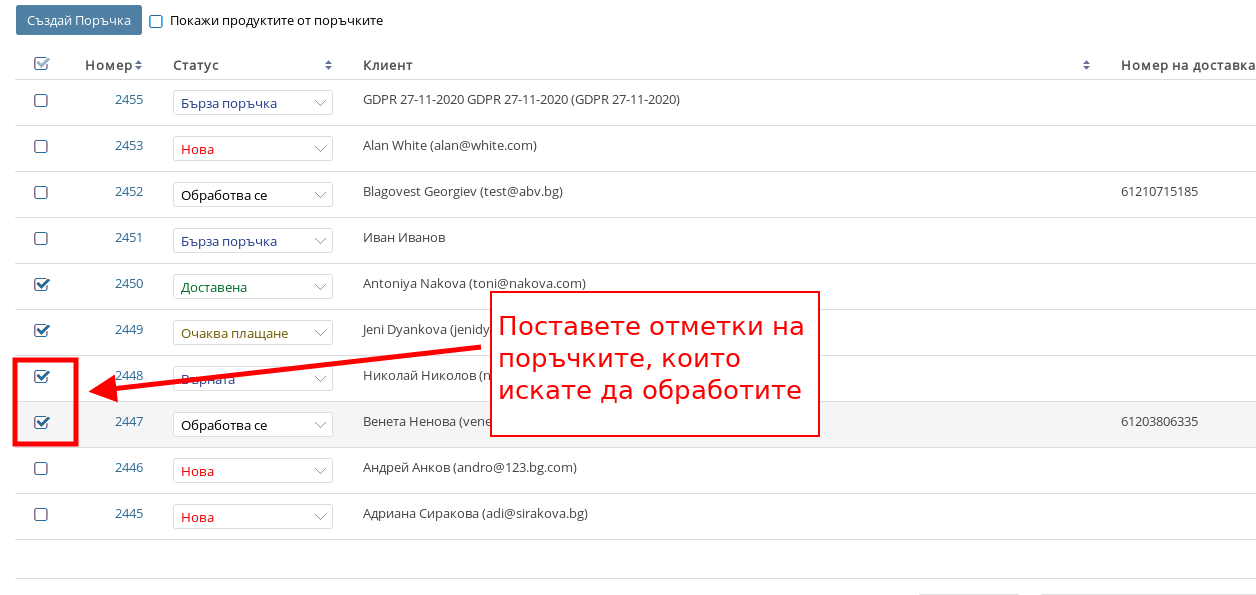1256x595 pixels.
Task: Open Очаква плащане status dropdown
Action: pos(252,333)
